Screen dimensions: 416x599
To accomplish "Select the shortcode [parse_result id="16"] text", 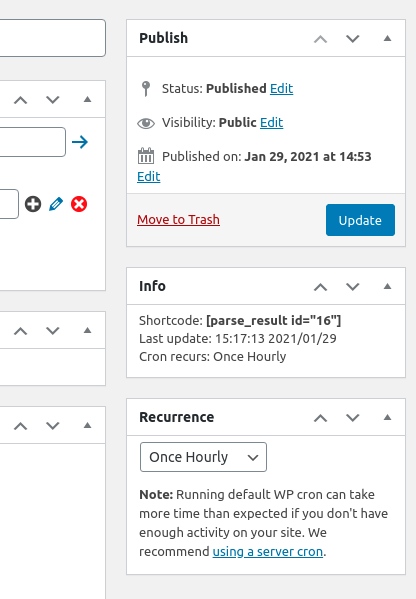I will 274,321.
